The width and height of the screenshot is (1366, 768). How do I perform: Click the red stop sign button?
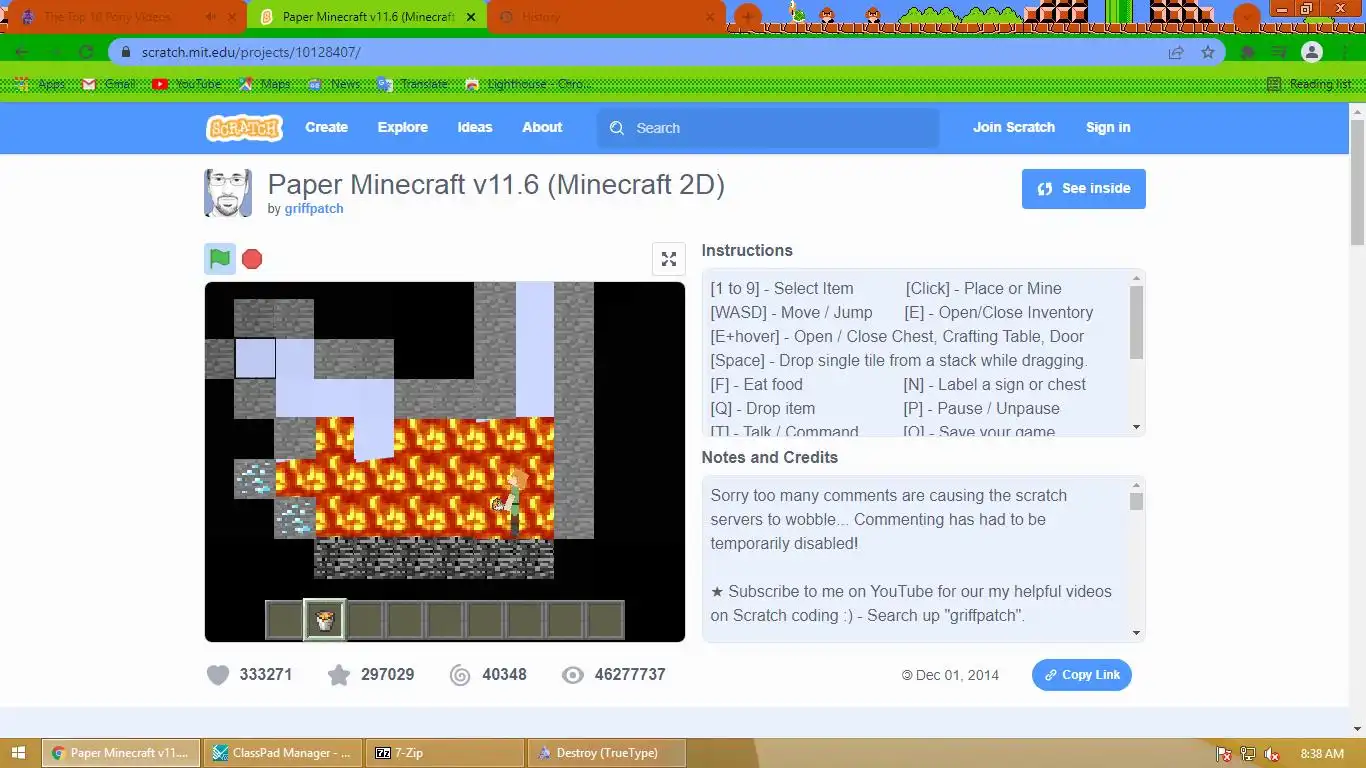(x=252, y=259)
